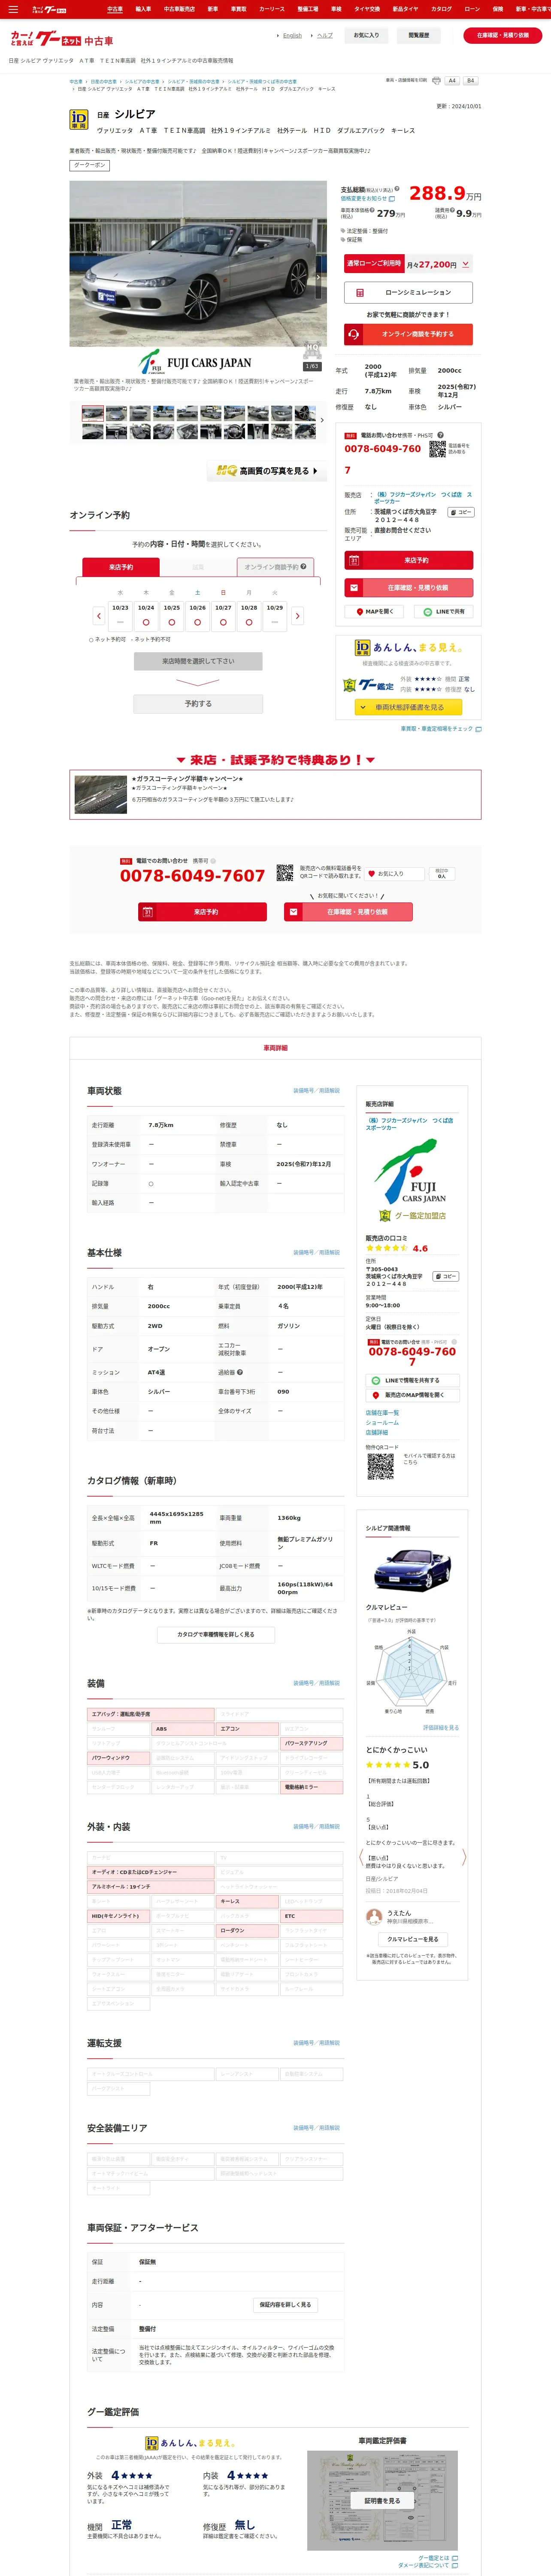The image size is (551, 2576).
Task: Click HQ 高画質の写真を見る button
Action: [267, 471]
